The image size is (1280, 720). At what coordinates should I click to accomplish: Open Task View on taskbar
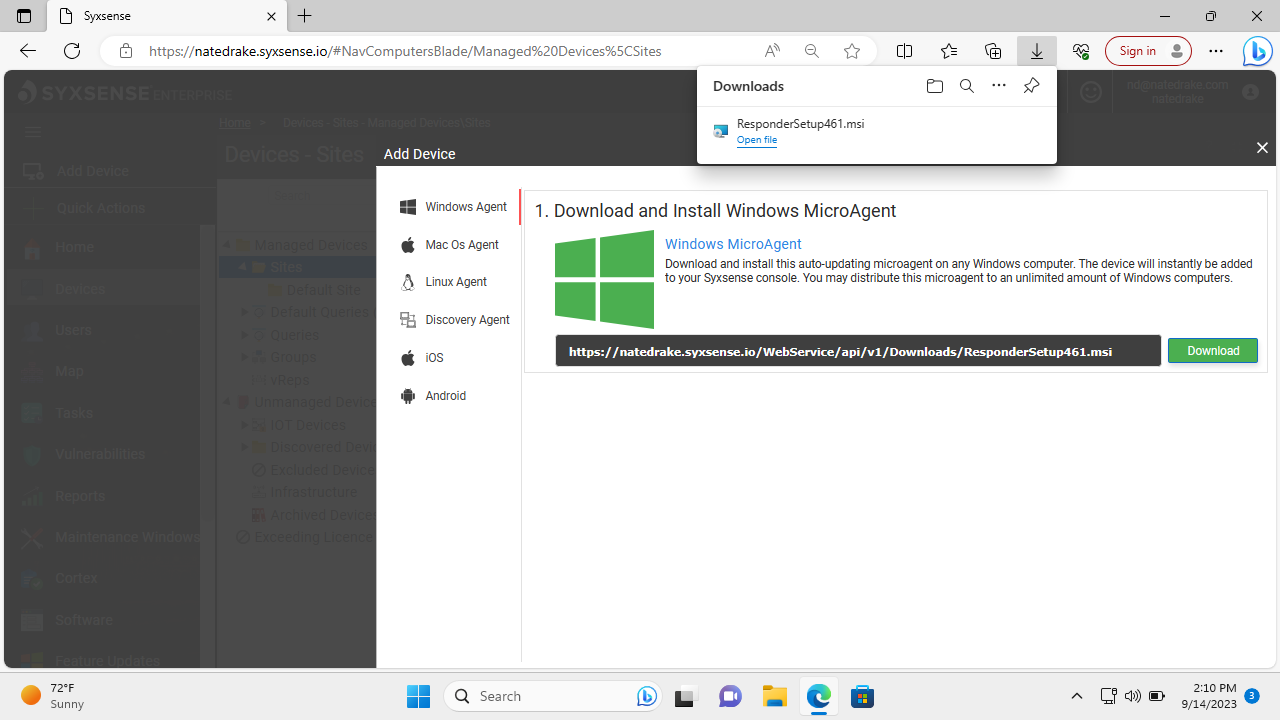click(x=685, y=696)
